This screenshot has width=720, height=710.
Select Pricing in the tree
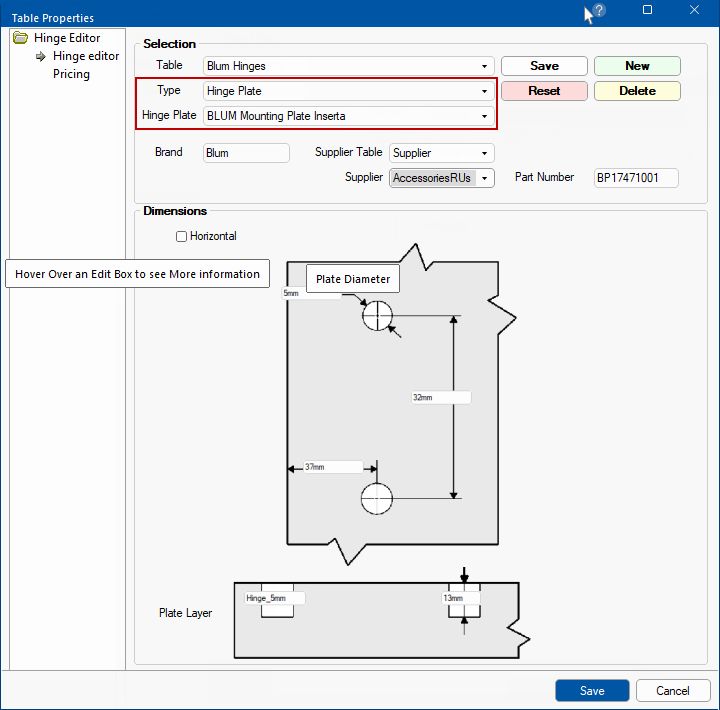point(71,74)
